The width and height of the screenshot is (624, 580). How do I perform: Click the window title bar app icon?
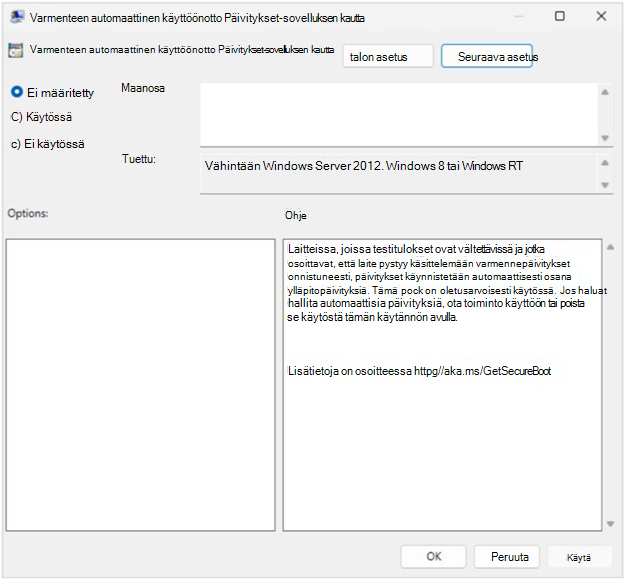tap(17, 17)
